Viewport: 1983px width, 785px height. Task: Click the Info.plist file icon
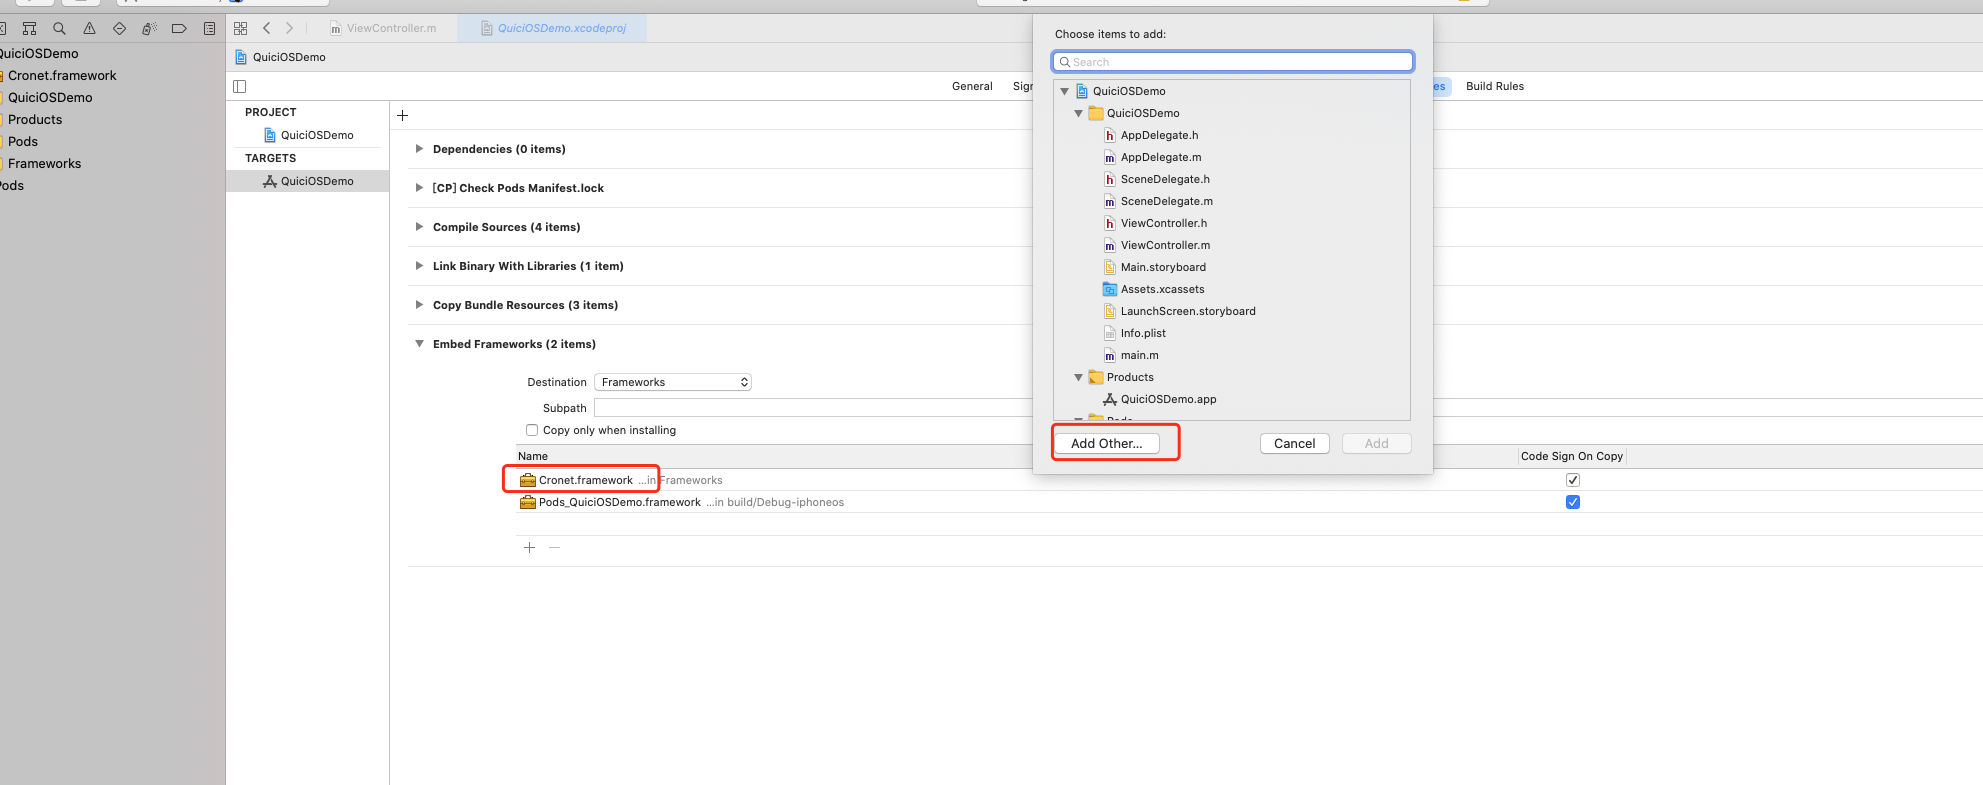1109,333
